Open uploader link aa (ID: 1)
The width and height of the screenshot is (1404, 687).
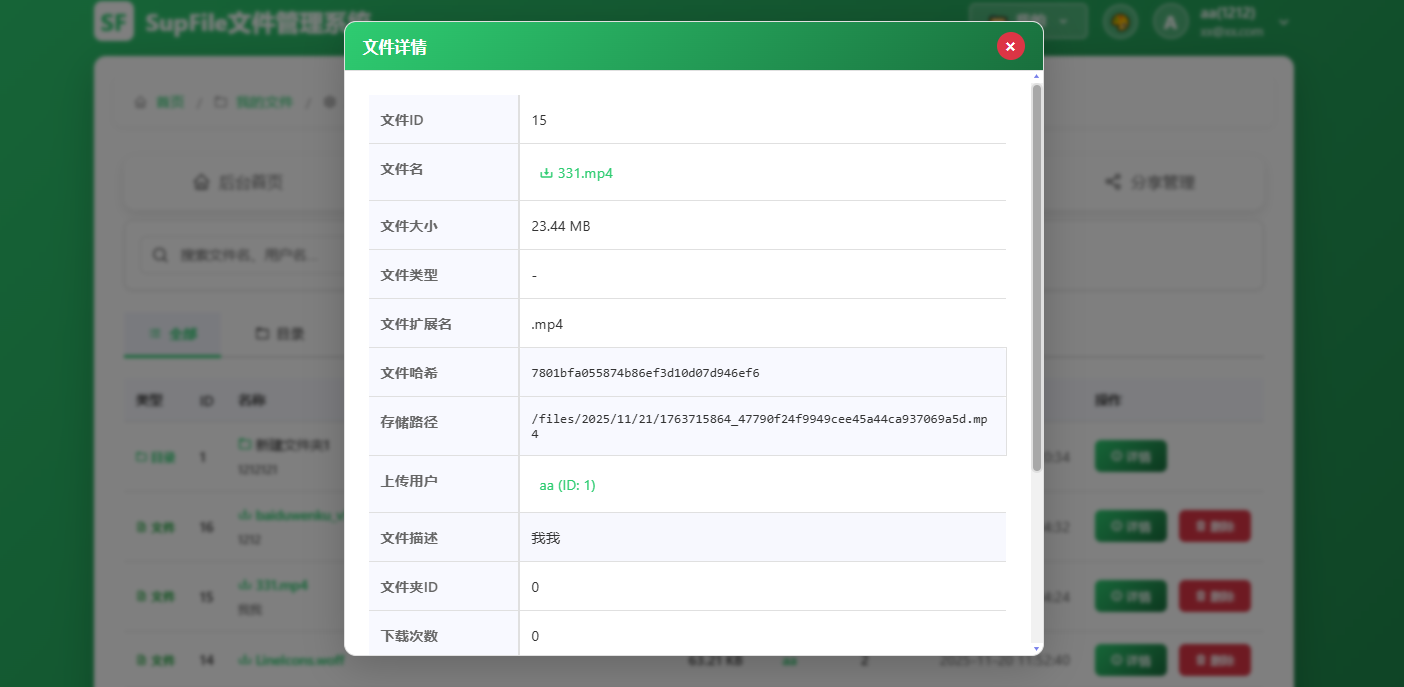coord(567,485)
